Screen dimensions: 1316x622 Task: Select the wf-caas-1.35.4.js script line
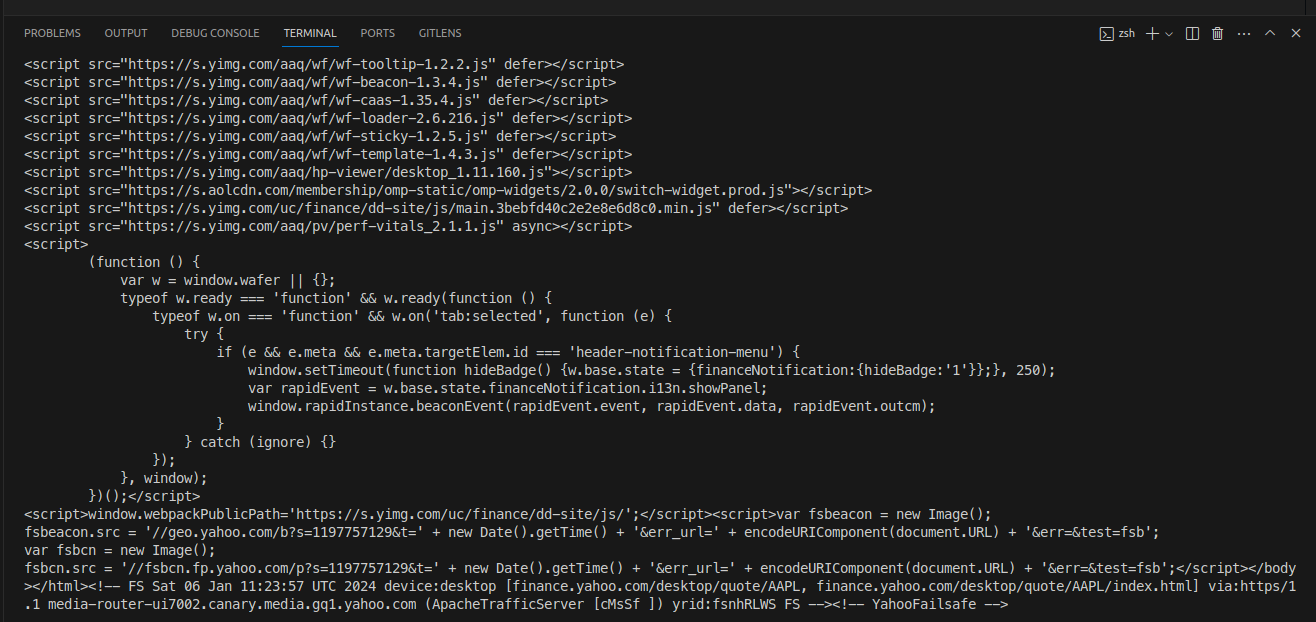coord(316,100)
